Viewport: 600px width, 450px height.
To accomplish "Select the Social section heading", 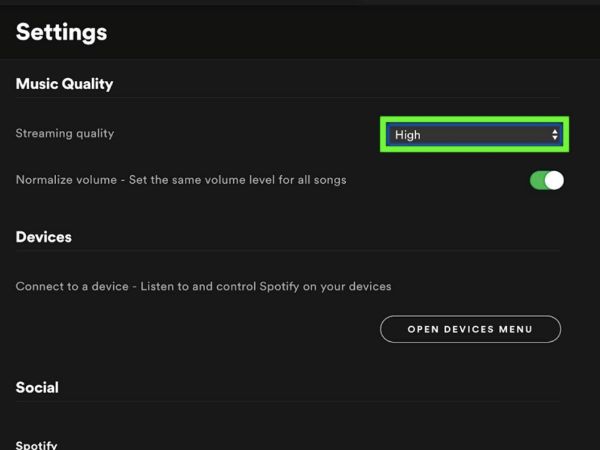I will pos(37,387).
